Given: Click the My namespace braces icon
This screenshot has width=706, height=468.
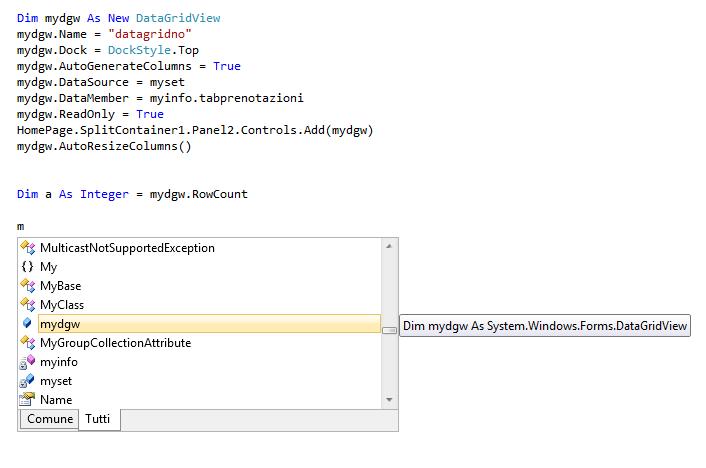Looking at the screenshot, I should (x=27, y=267).
